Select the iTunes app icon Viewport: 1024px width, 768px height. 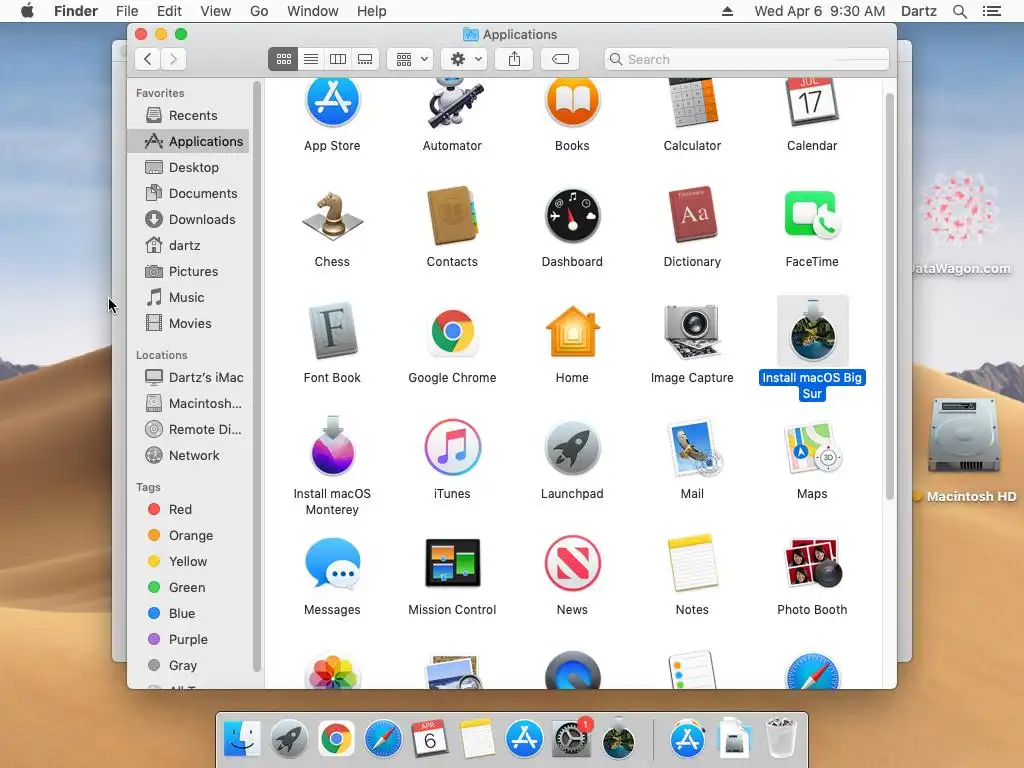[x=452, y=447]
